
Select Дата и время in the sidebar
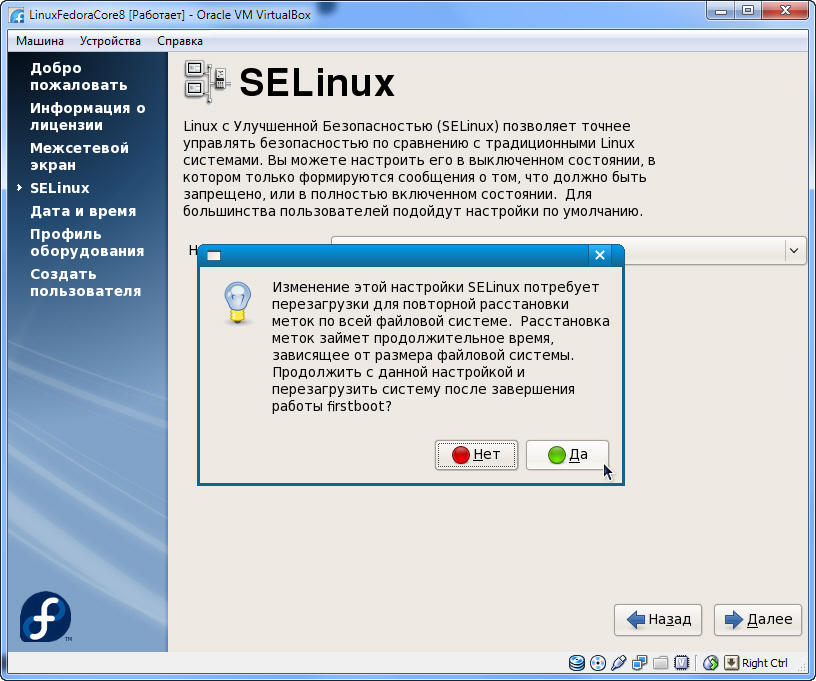pos(83,211)
